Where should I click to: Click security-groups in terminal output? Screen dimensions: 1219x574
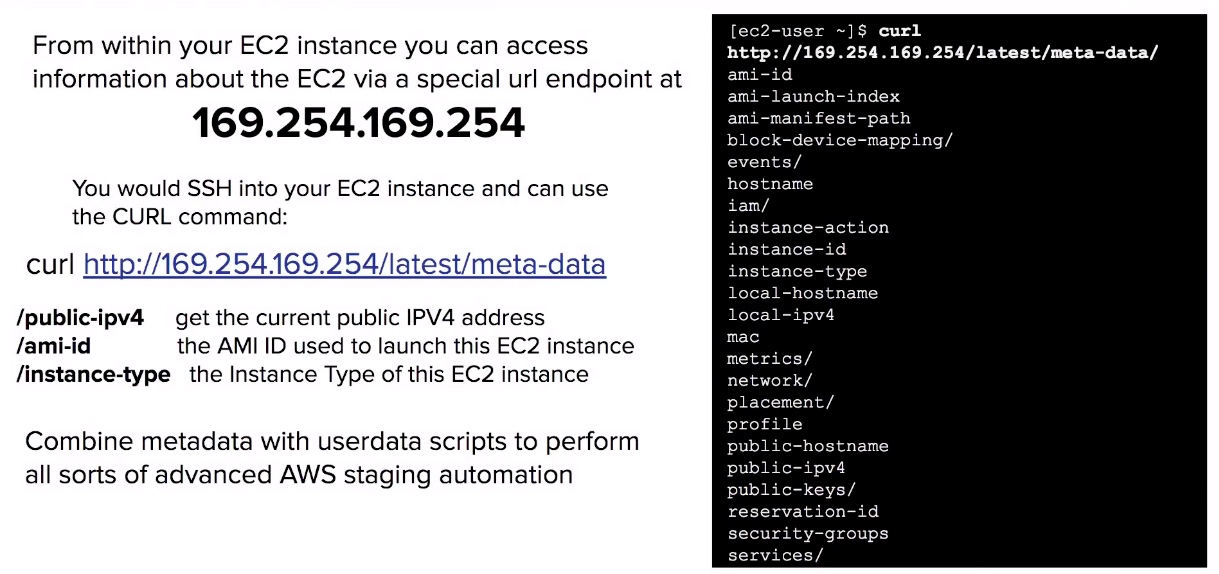[x=808, y=533]
